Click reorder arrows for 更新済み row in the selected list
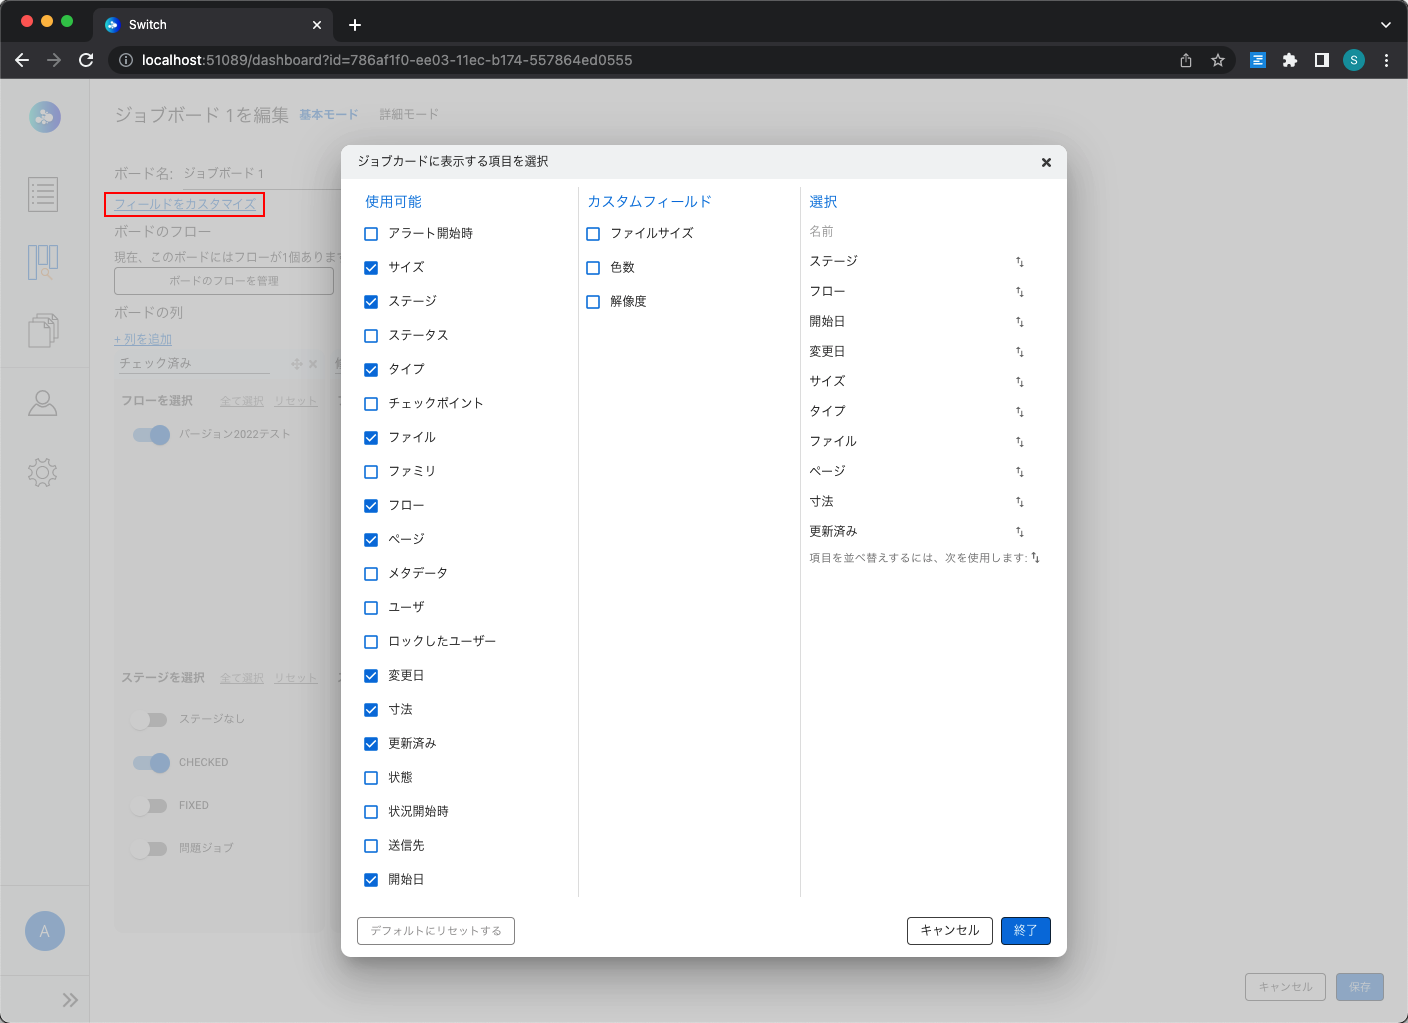The height and width of the screenshot is (1023, 1408). pyautogui.click(x=1020, y=532)
